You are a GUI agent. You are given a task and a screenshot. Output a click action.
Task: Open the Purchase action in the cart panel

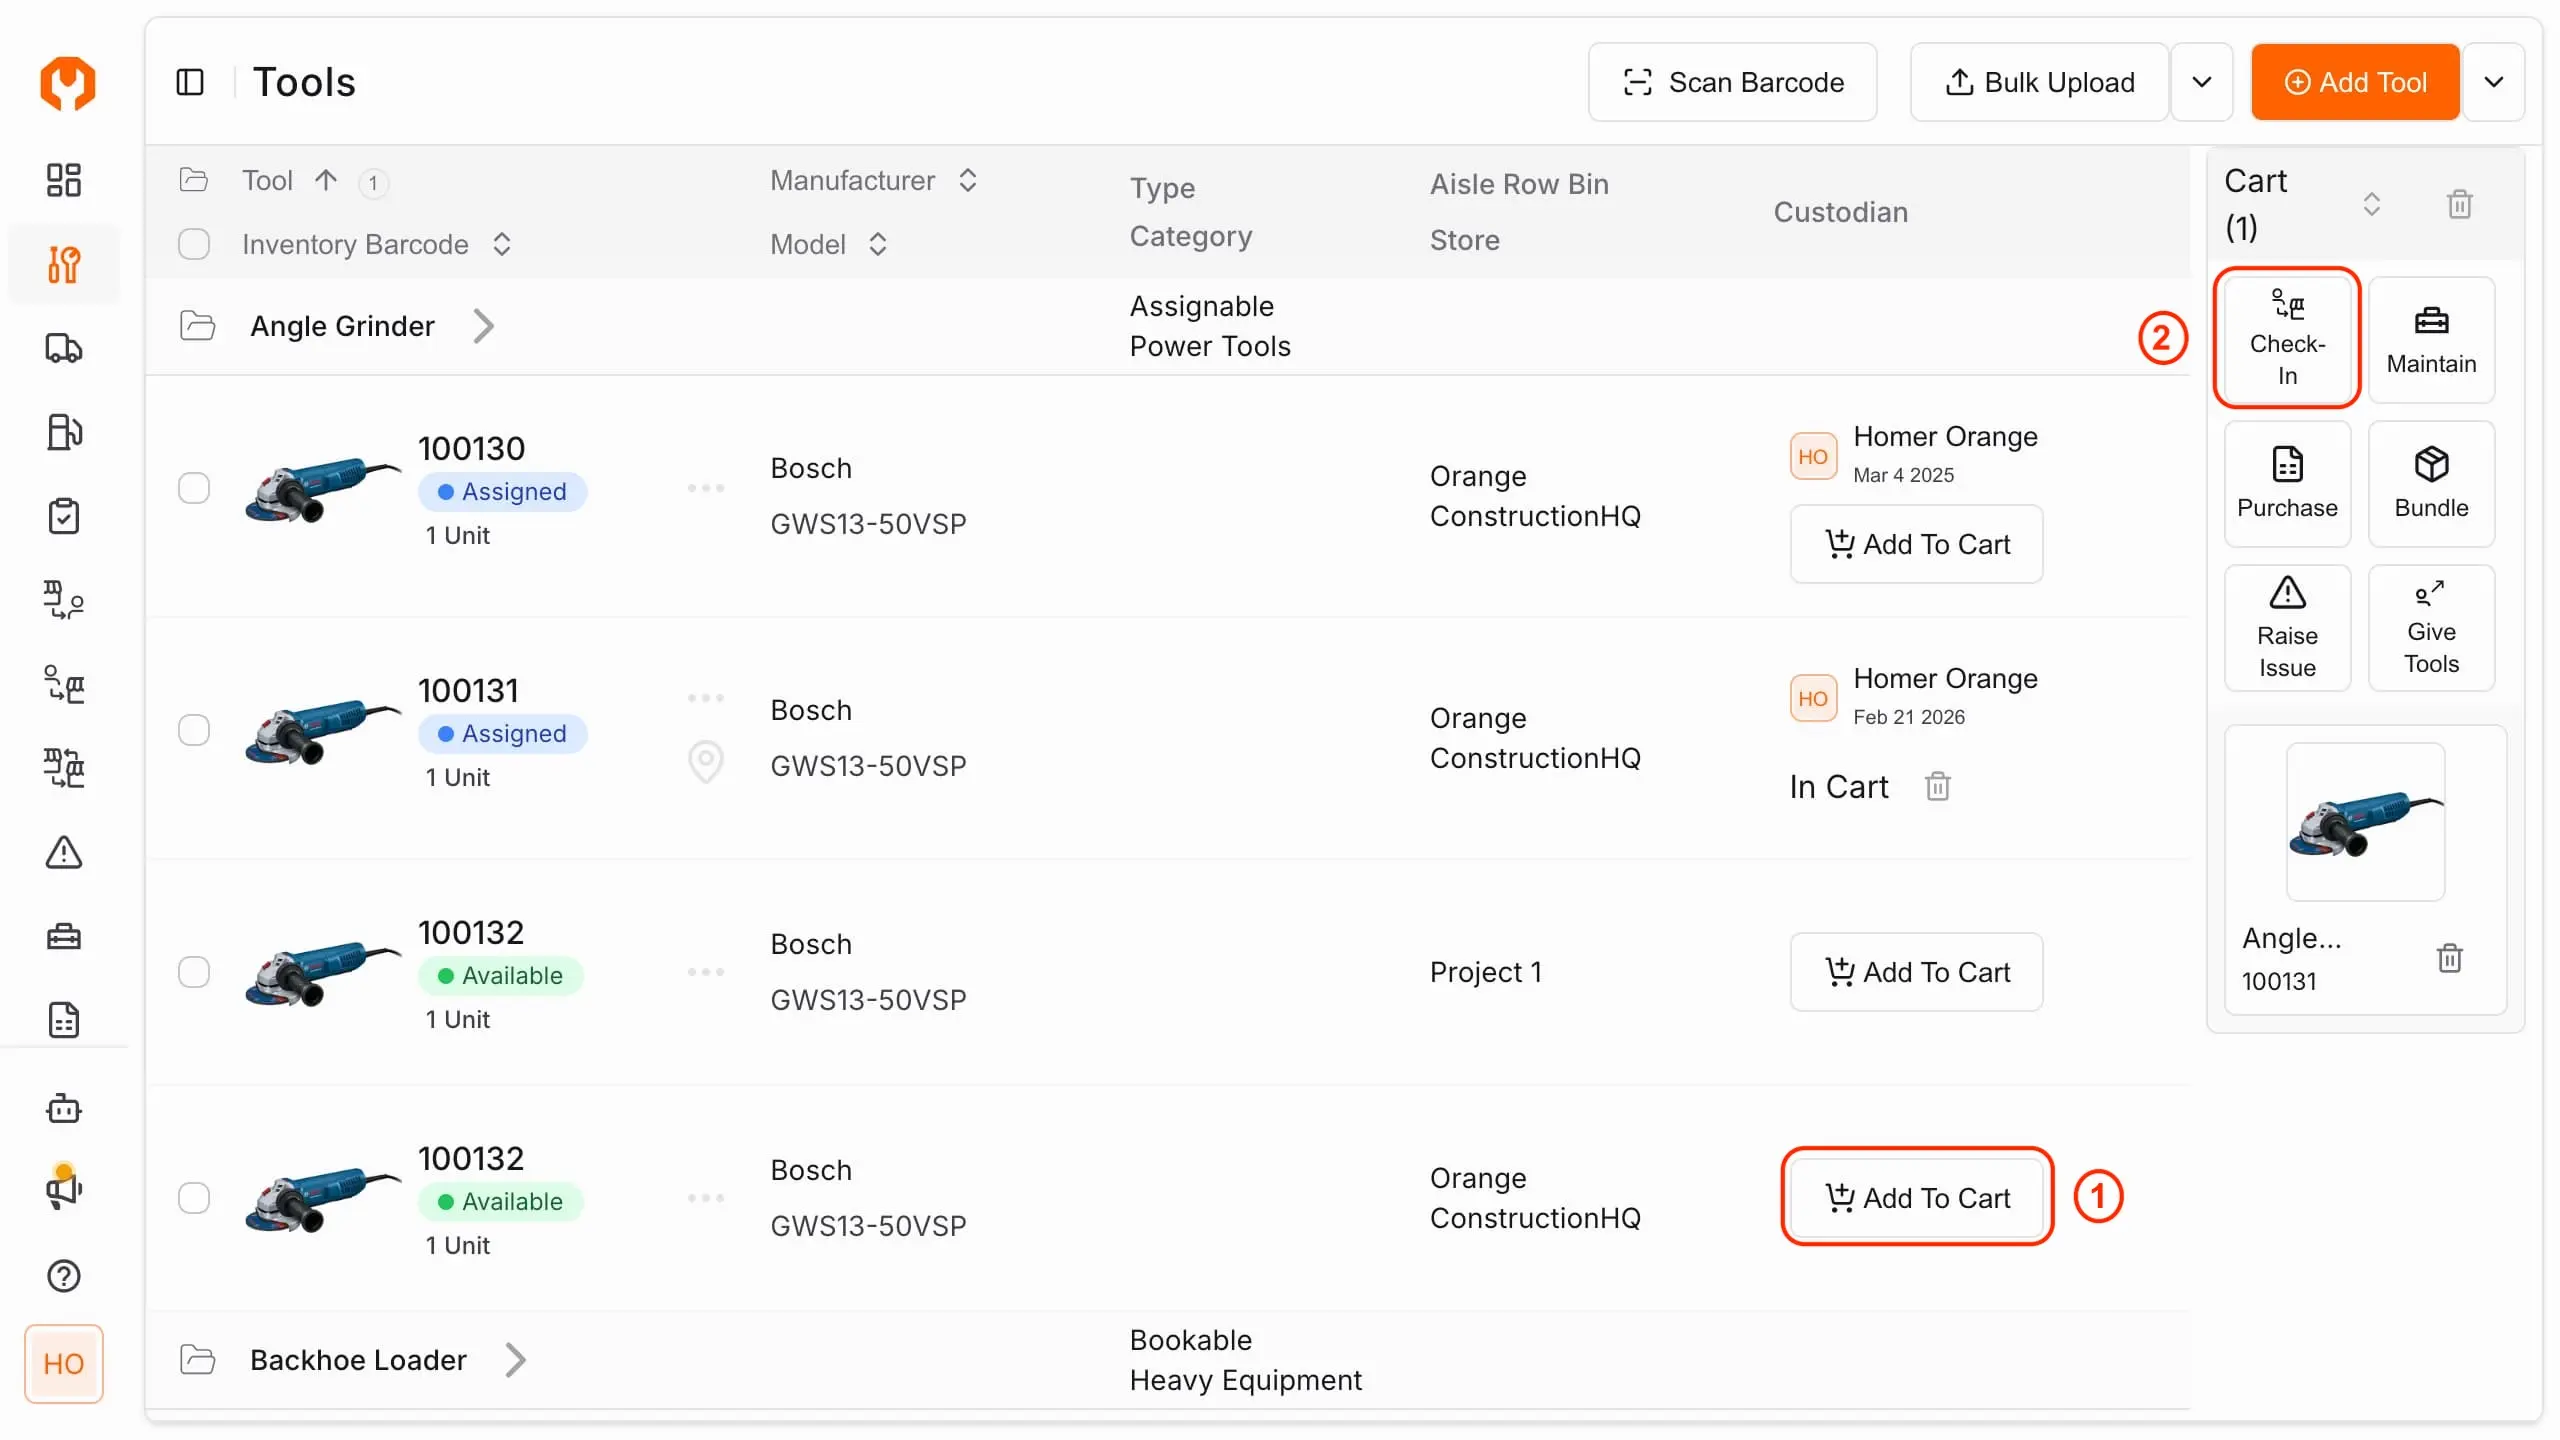point(2287,483)
